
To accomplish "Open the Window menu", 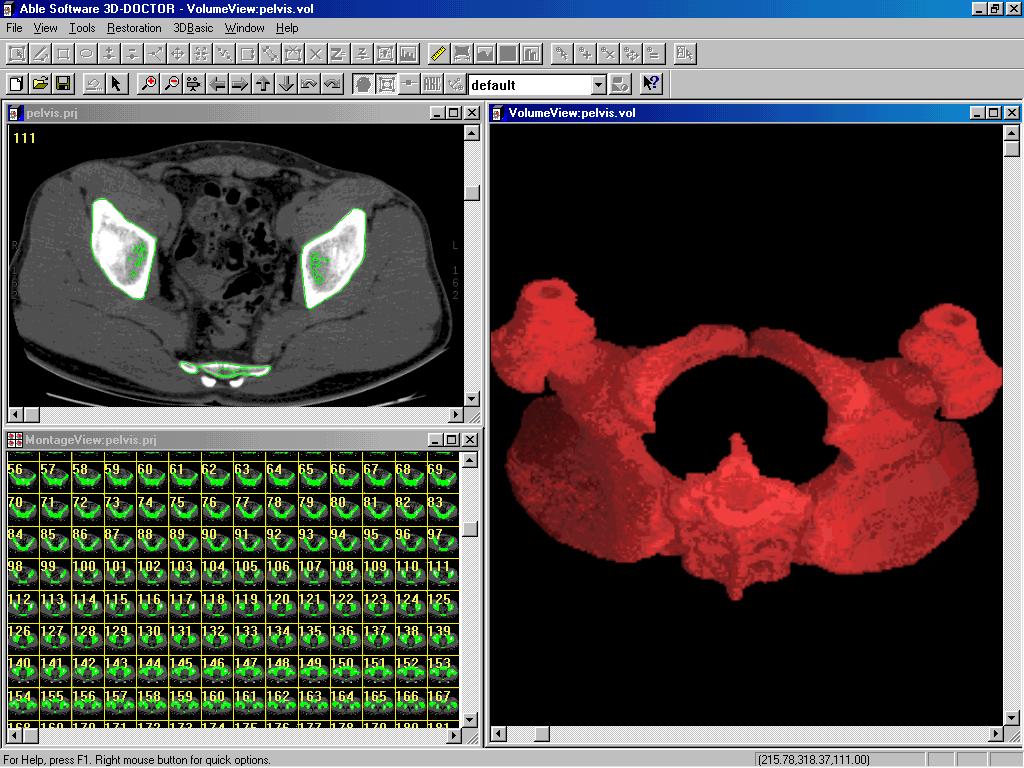I will pos(244,28).
